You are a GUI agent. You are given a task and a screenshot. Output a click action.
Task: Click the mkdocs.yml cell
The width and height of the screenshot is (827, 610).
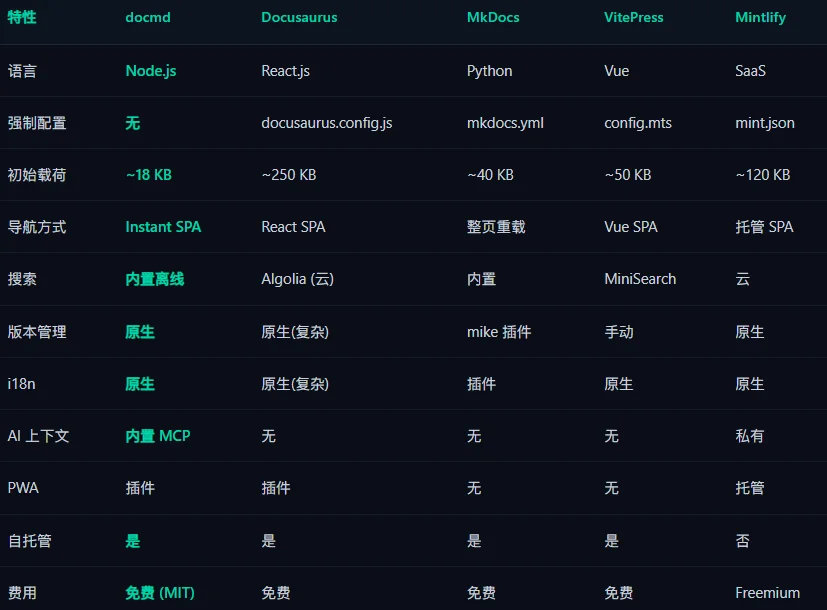[505, 123]
